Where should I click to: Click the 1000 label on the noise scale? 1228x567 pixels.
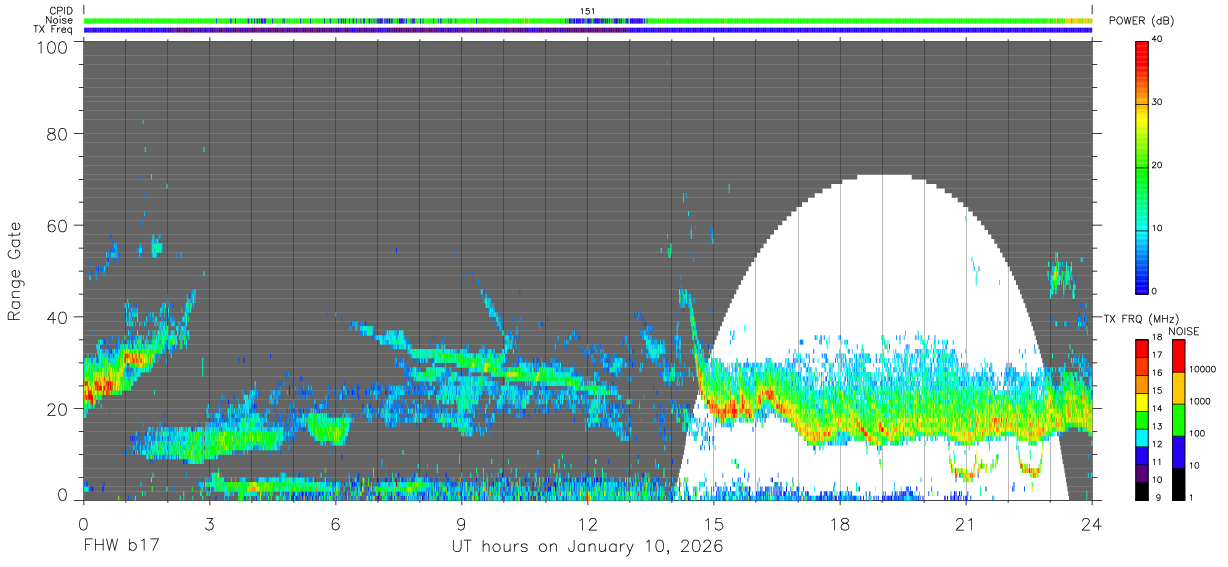click(x=1199, y=401)
